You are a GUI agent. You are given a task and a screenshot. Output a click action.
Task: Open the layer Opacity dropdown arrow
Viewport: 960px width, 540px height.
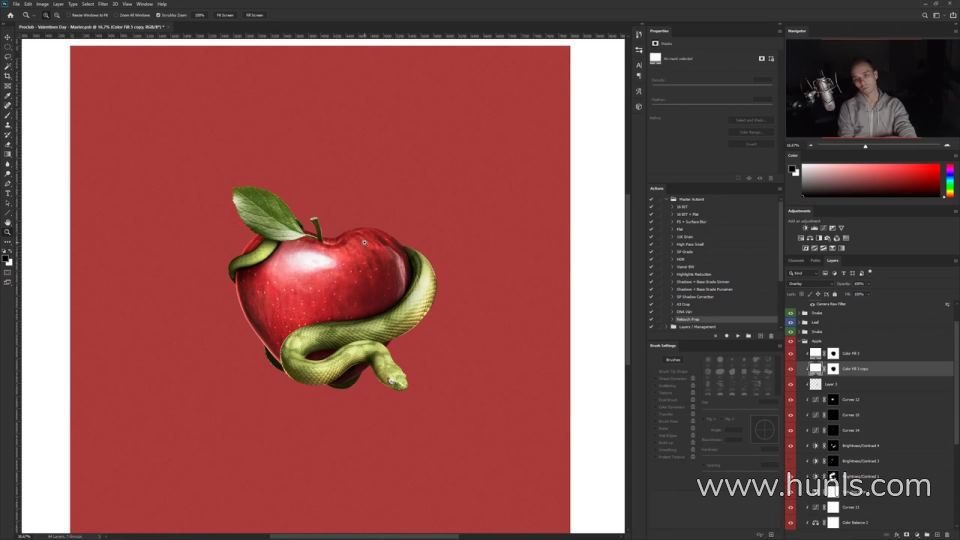[868, 284]
